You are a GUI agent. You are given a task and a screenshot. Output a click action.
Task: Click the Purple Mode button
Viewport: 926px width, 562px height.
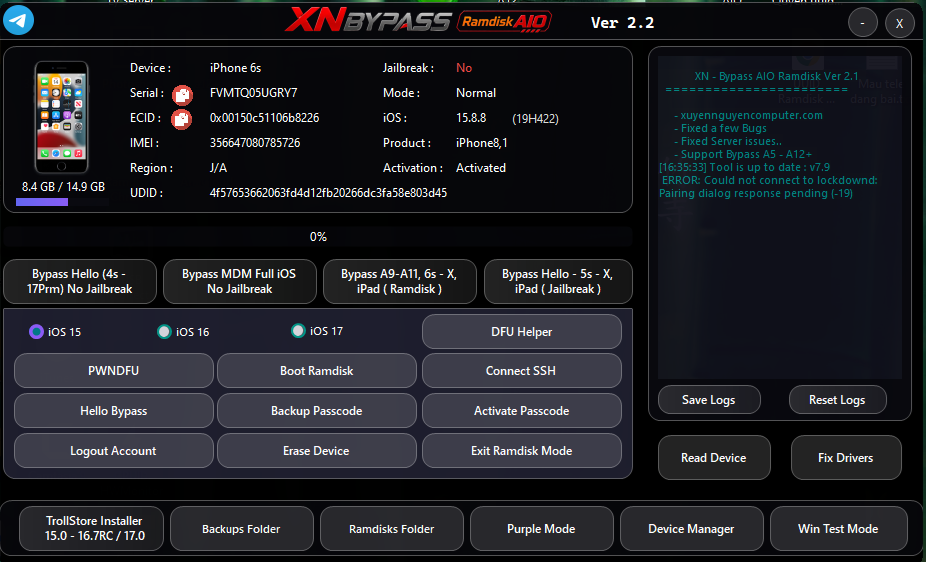(542, 528)
